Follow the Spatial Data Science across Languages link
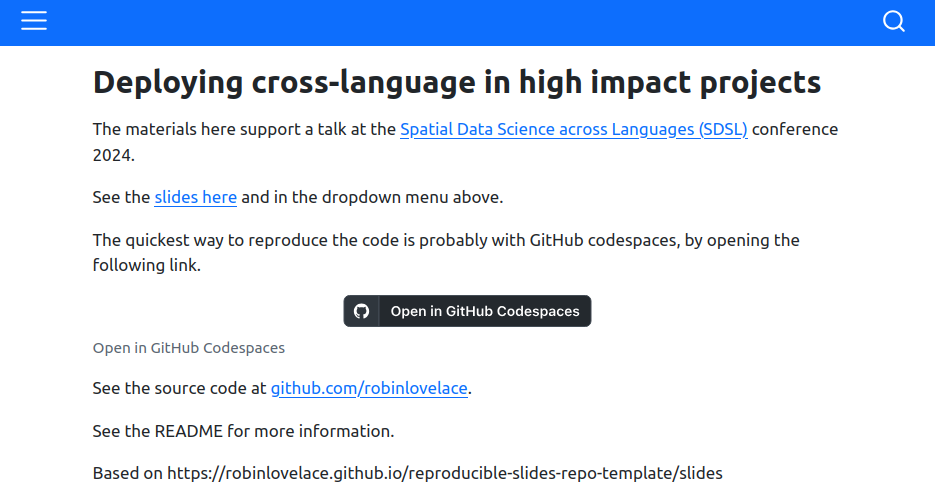 click(574, 129)
